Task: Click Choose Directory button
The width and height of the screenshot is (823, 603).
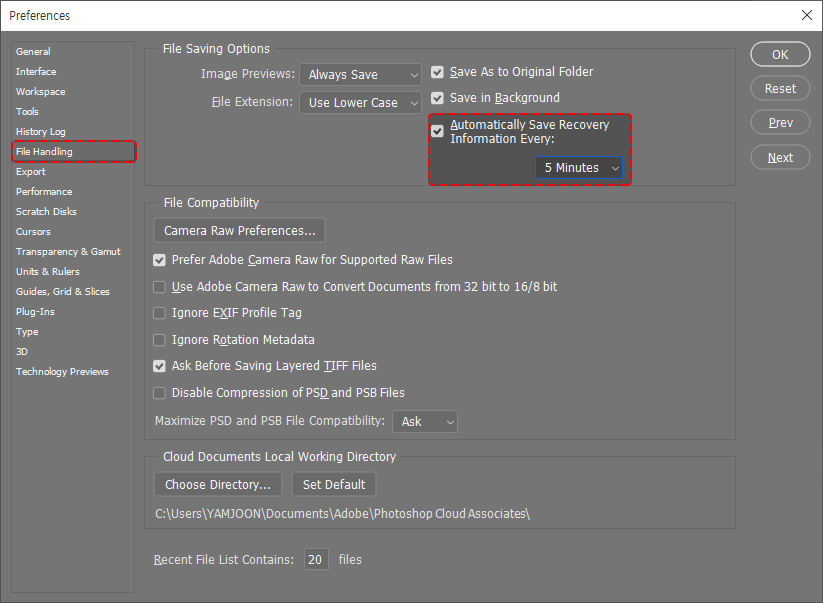Action: coord(218,484)
